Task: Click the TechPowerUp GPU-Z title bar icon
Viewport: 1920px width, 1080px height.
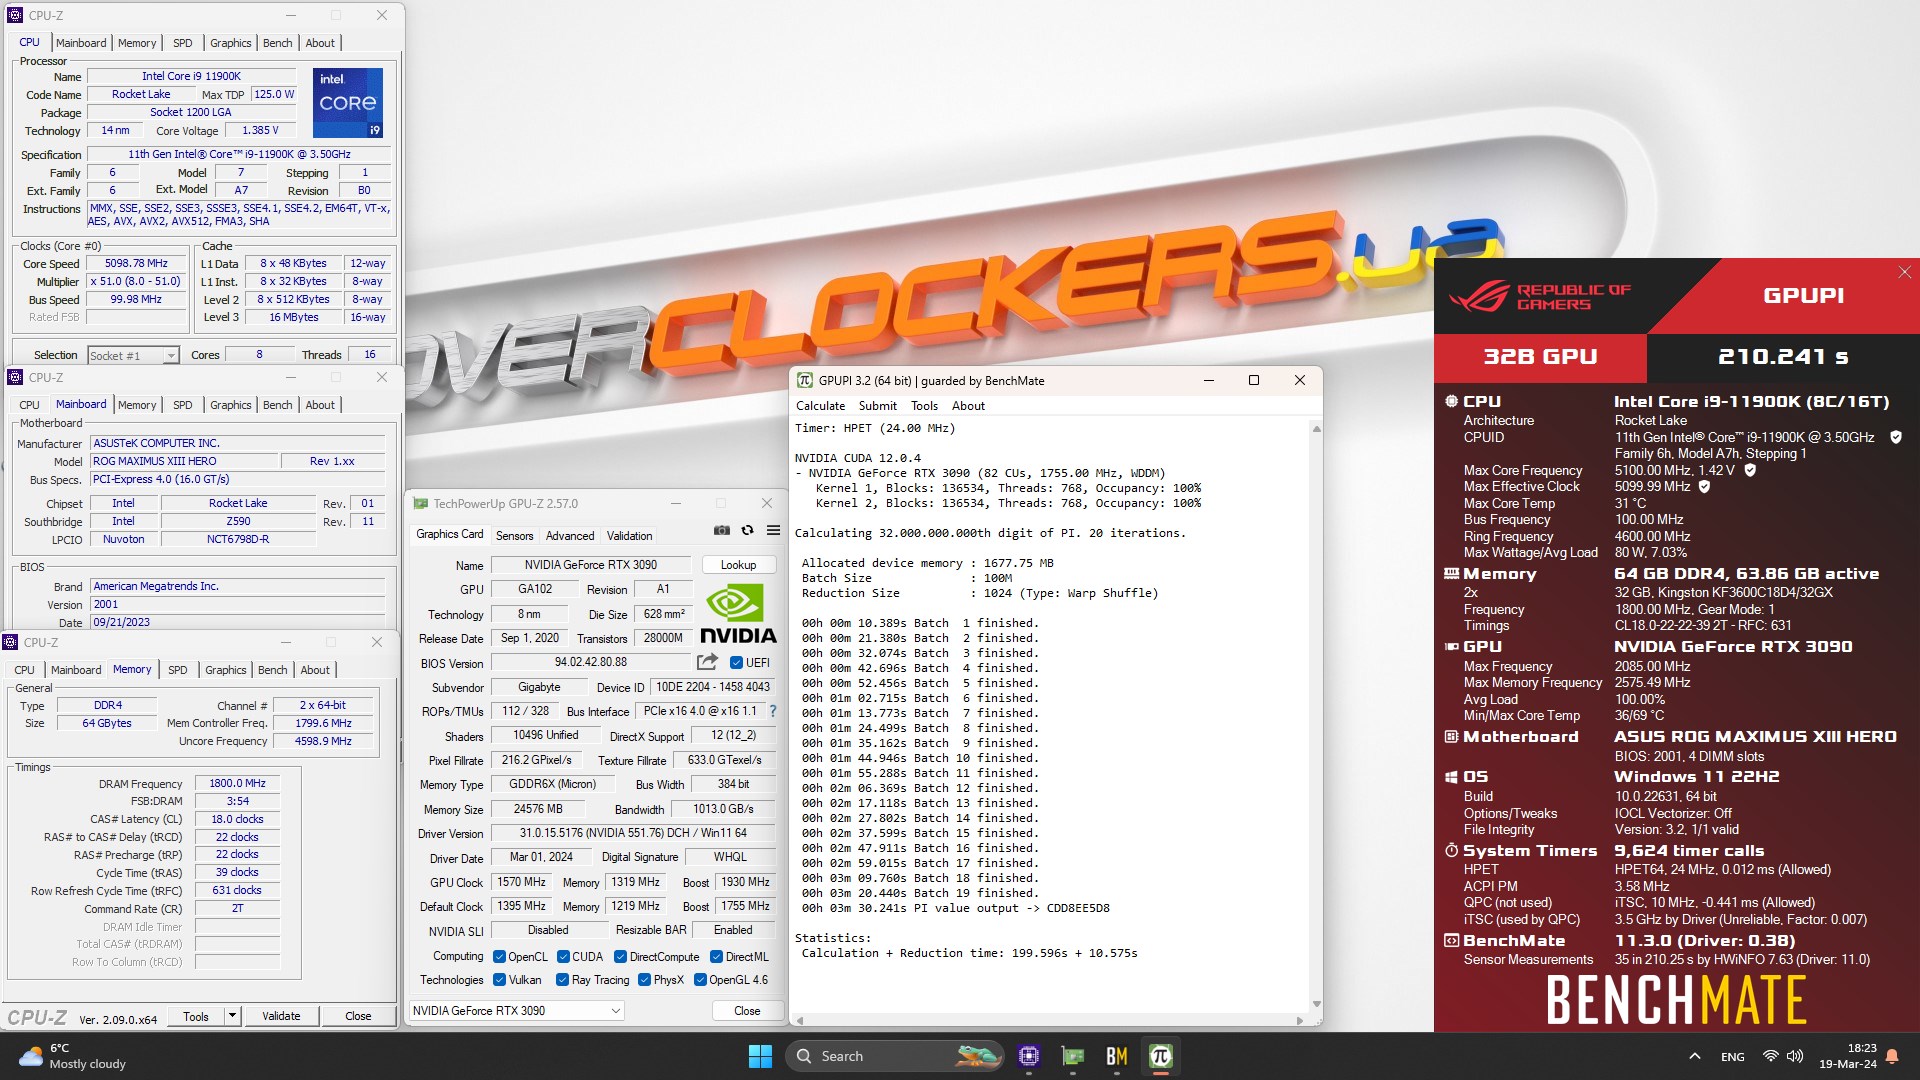Action: pyautogui.click(x=421, y=503)
